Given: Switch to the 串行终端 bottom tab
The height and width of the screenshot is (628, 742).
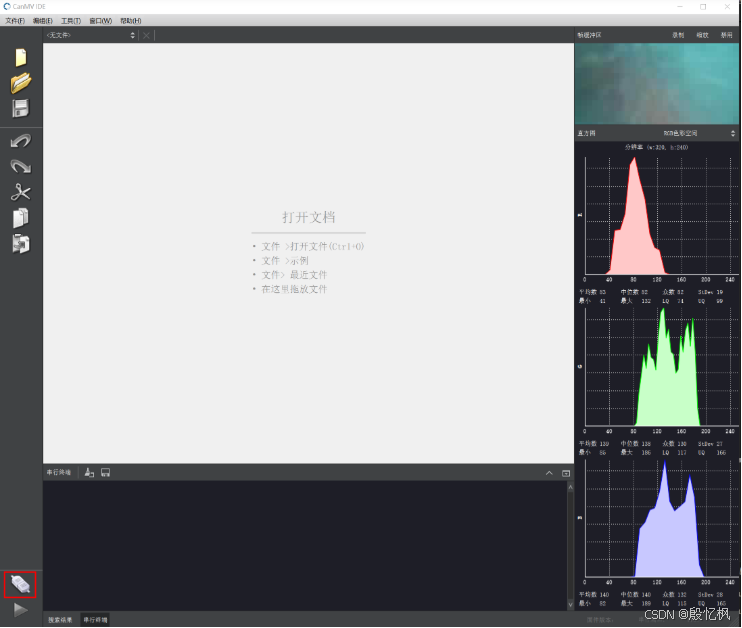Looking at the screenshot, I should coord(95,619).
